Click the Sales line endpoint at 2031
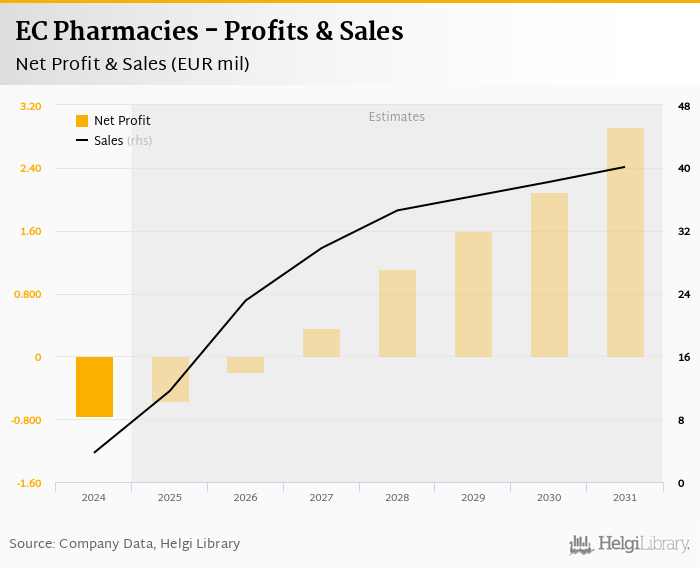 coord(625,167)
